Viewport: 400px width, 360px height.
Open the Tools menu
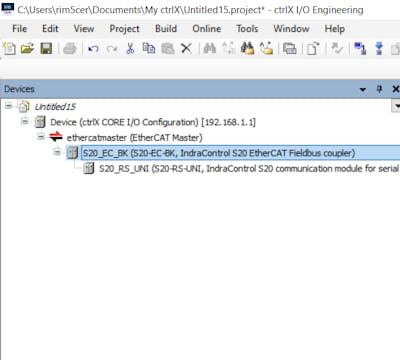tap(247, 29)
